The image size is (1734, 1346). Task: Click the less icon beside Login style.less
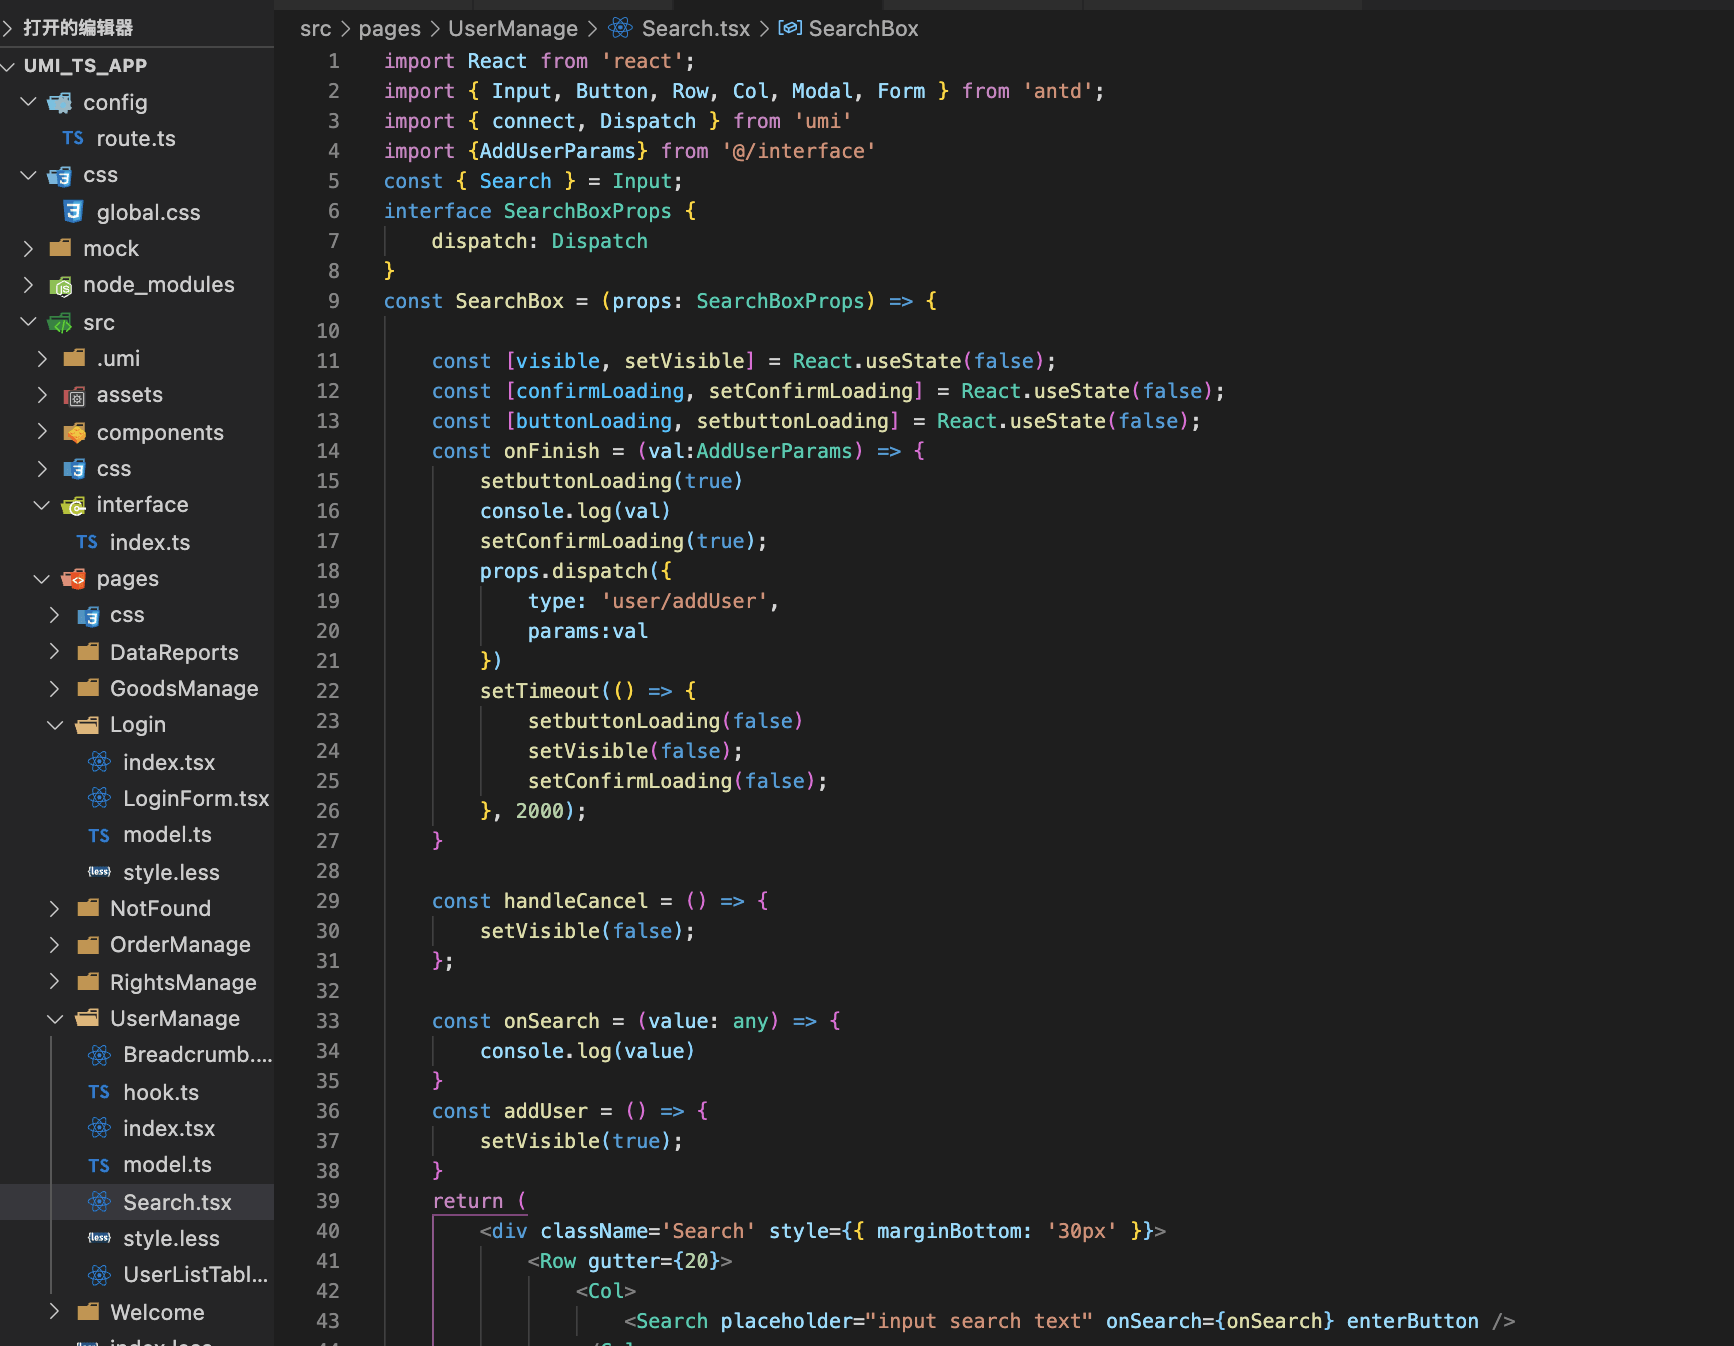pos(100,872)
